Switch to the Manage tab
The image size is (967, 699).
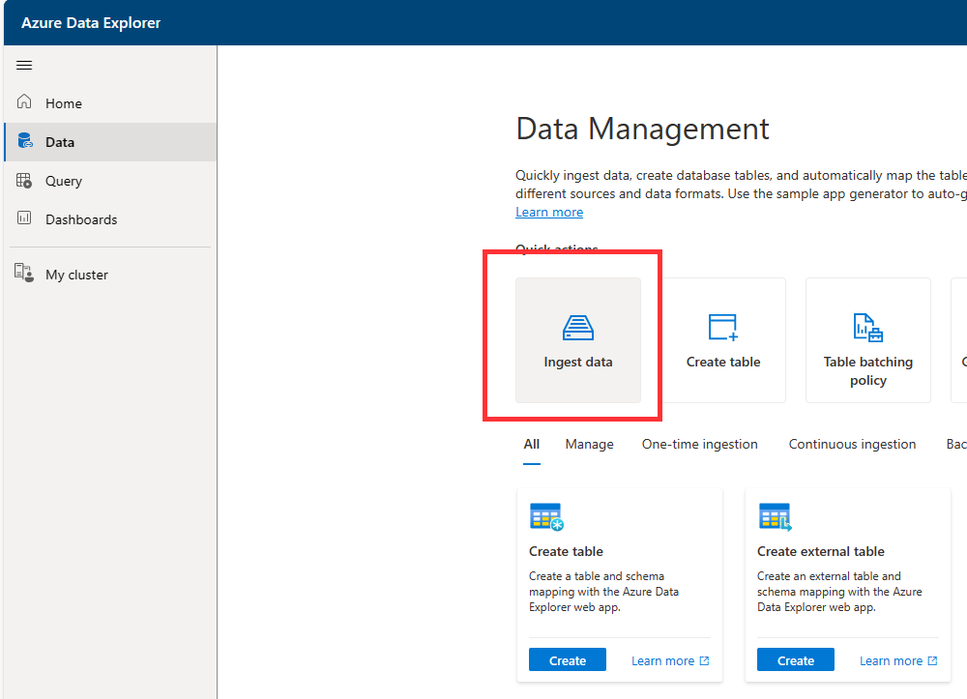589,444
